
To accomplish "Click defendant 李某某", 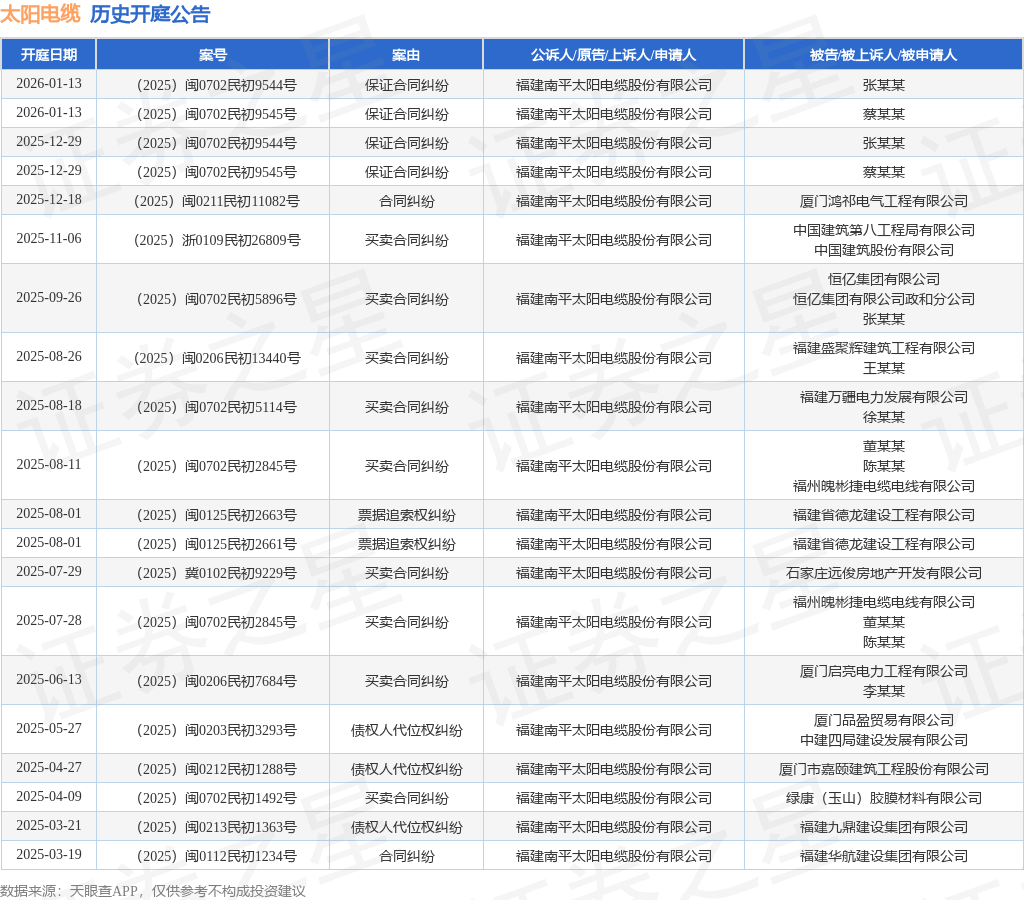I will 884,691.
